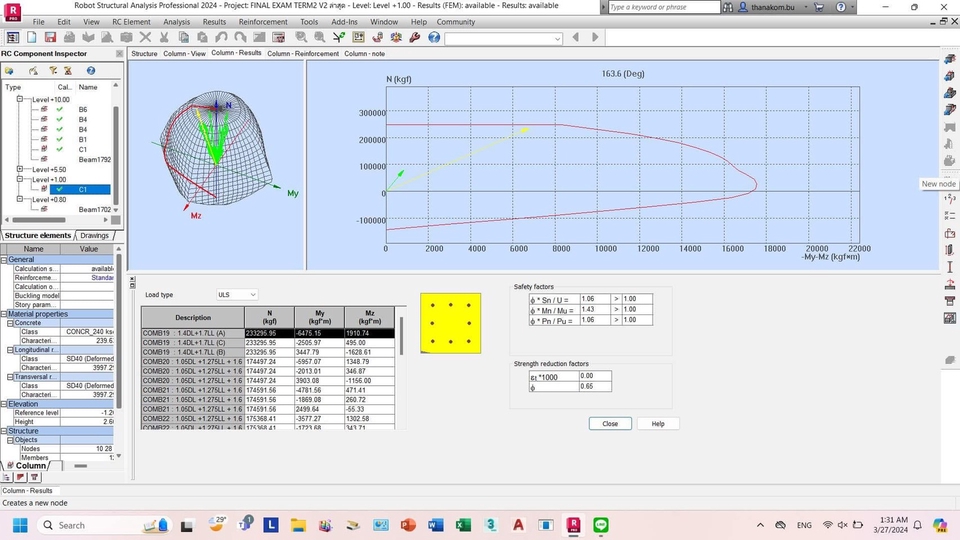Click the zoom magnifier icon in the toolbar
This screenshot has height=540, width=960.
(x=301, y=37)
